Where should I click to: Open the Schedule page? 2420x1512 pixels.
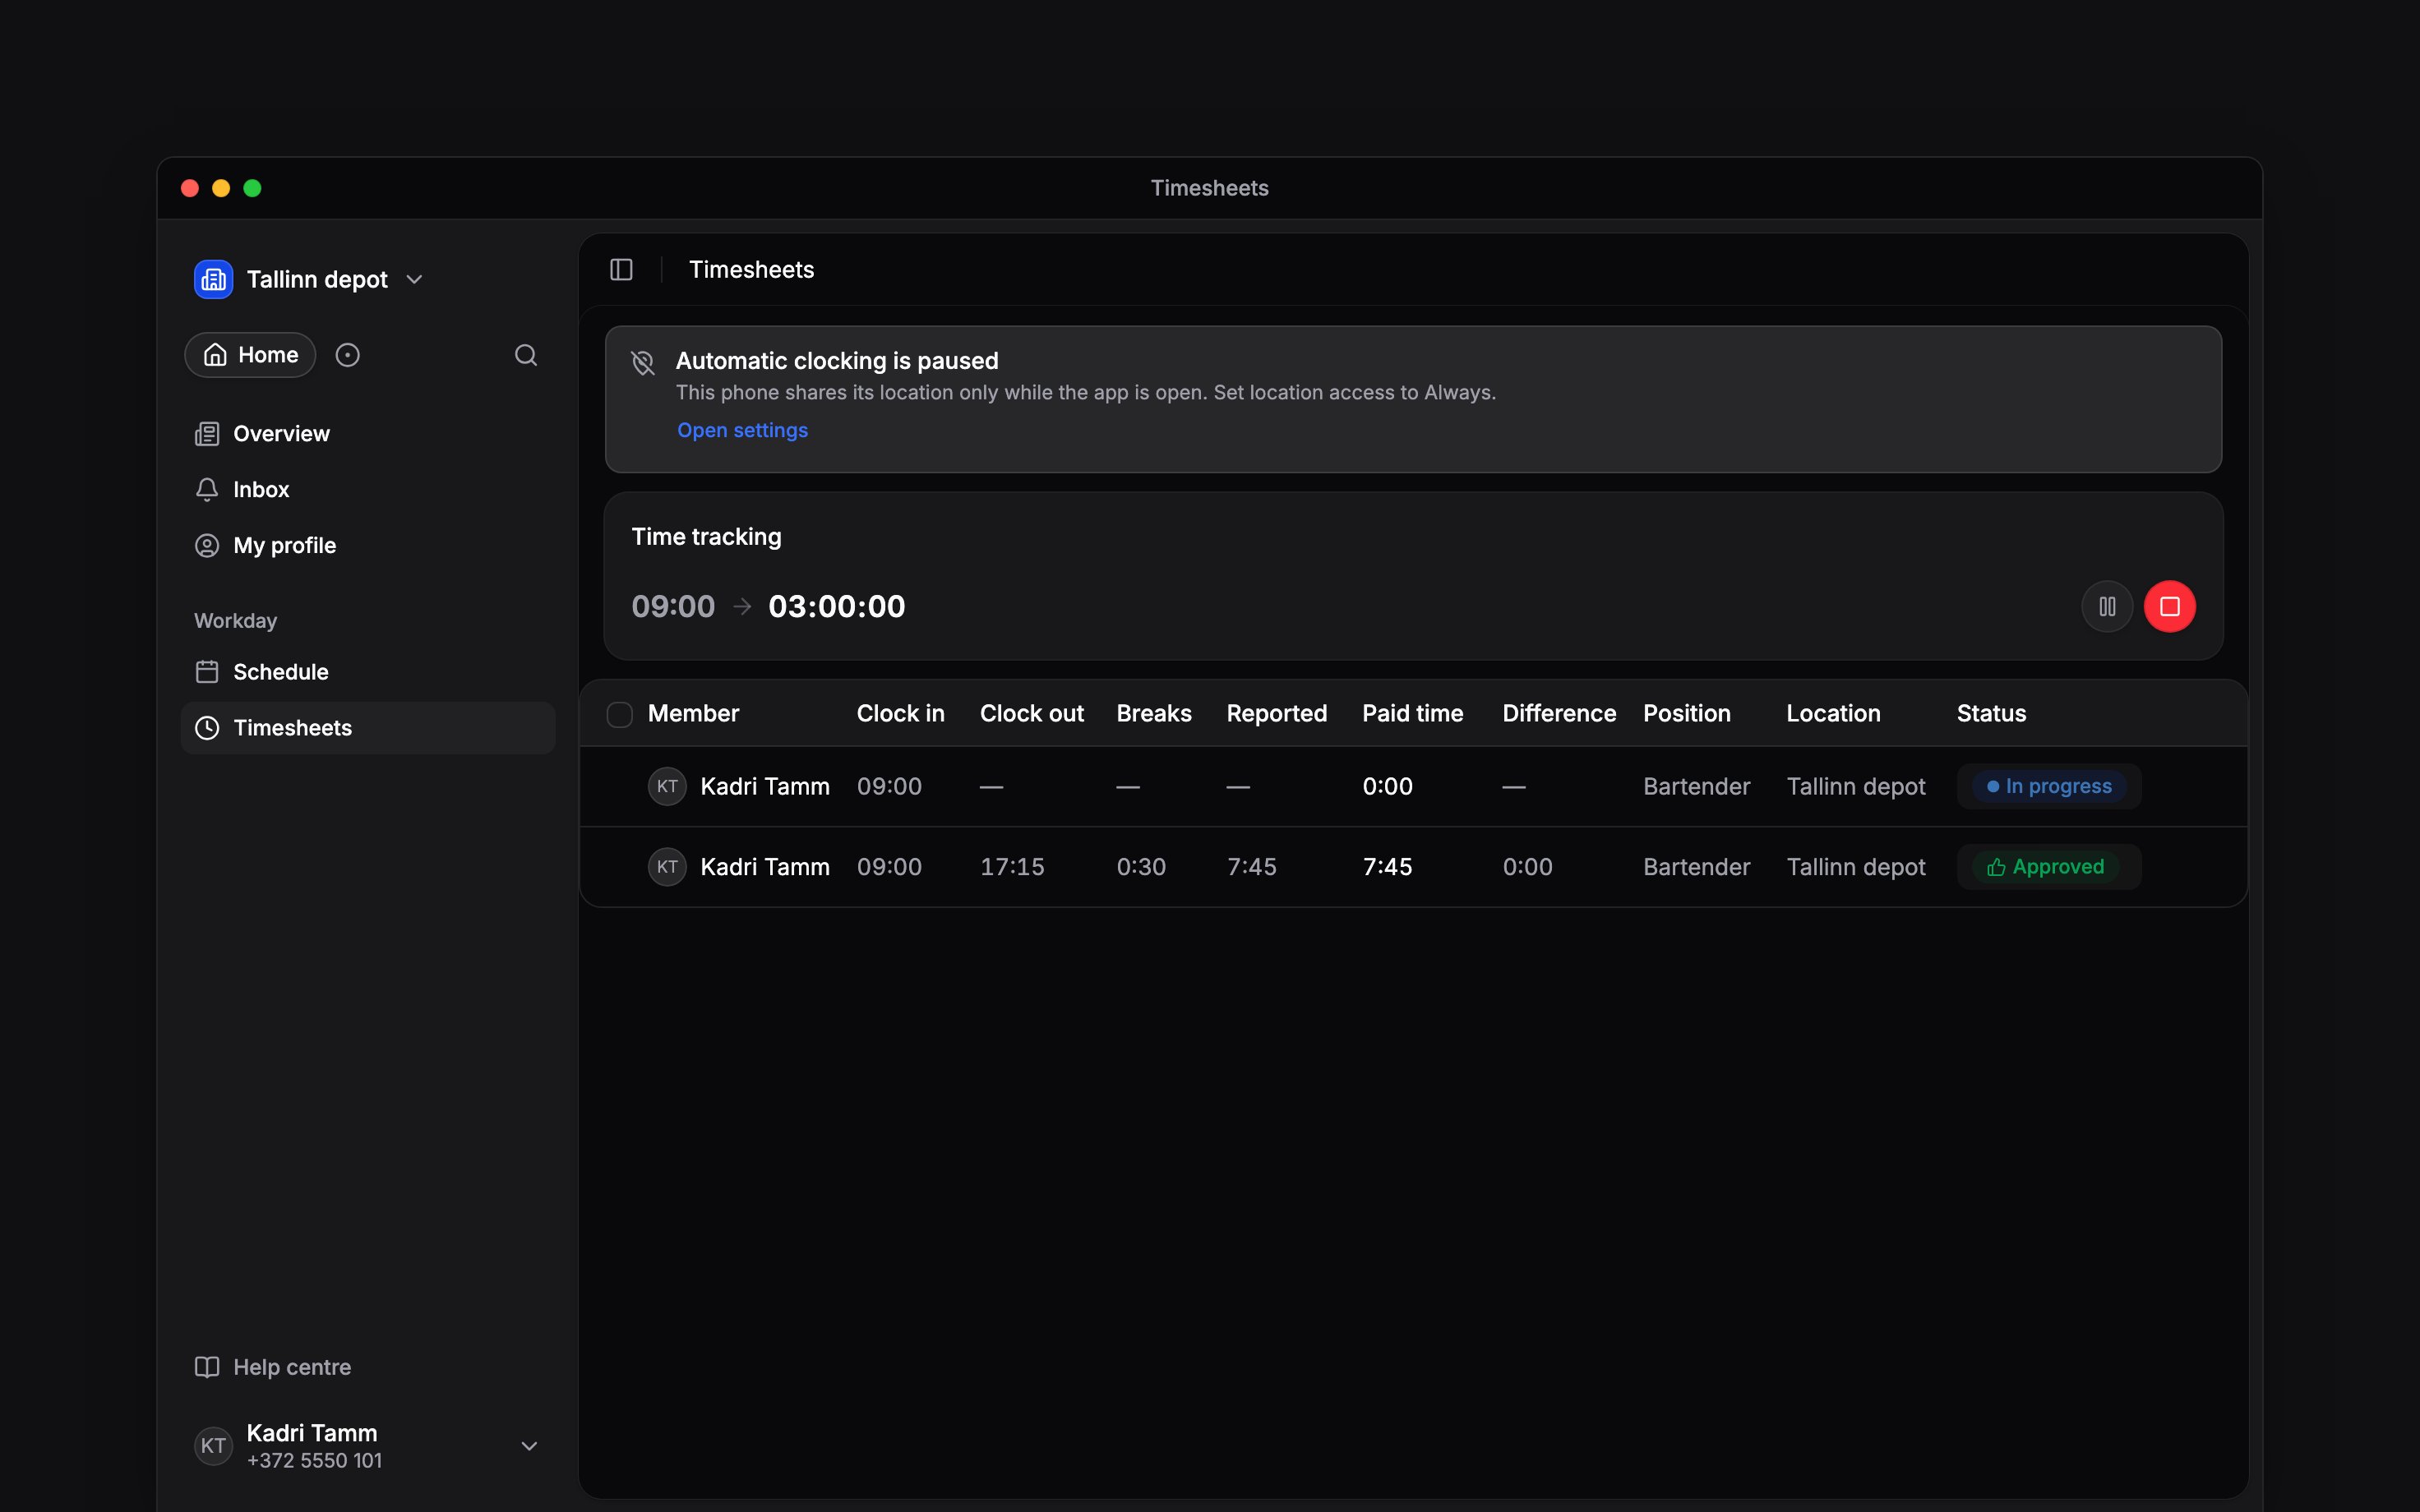[368, 672]
